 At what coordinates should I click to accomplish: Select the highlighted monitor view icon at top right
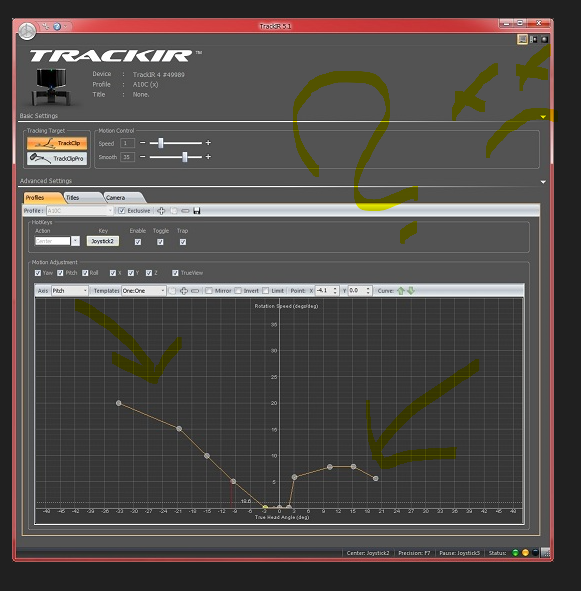click(523, 39)
